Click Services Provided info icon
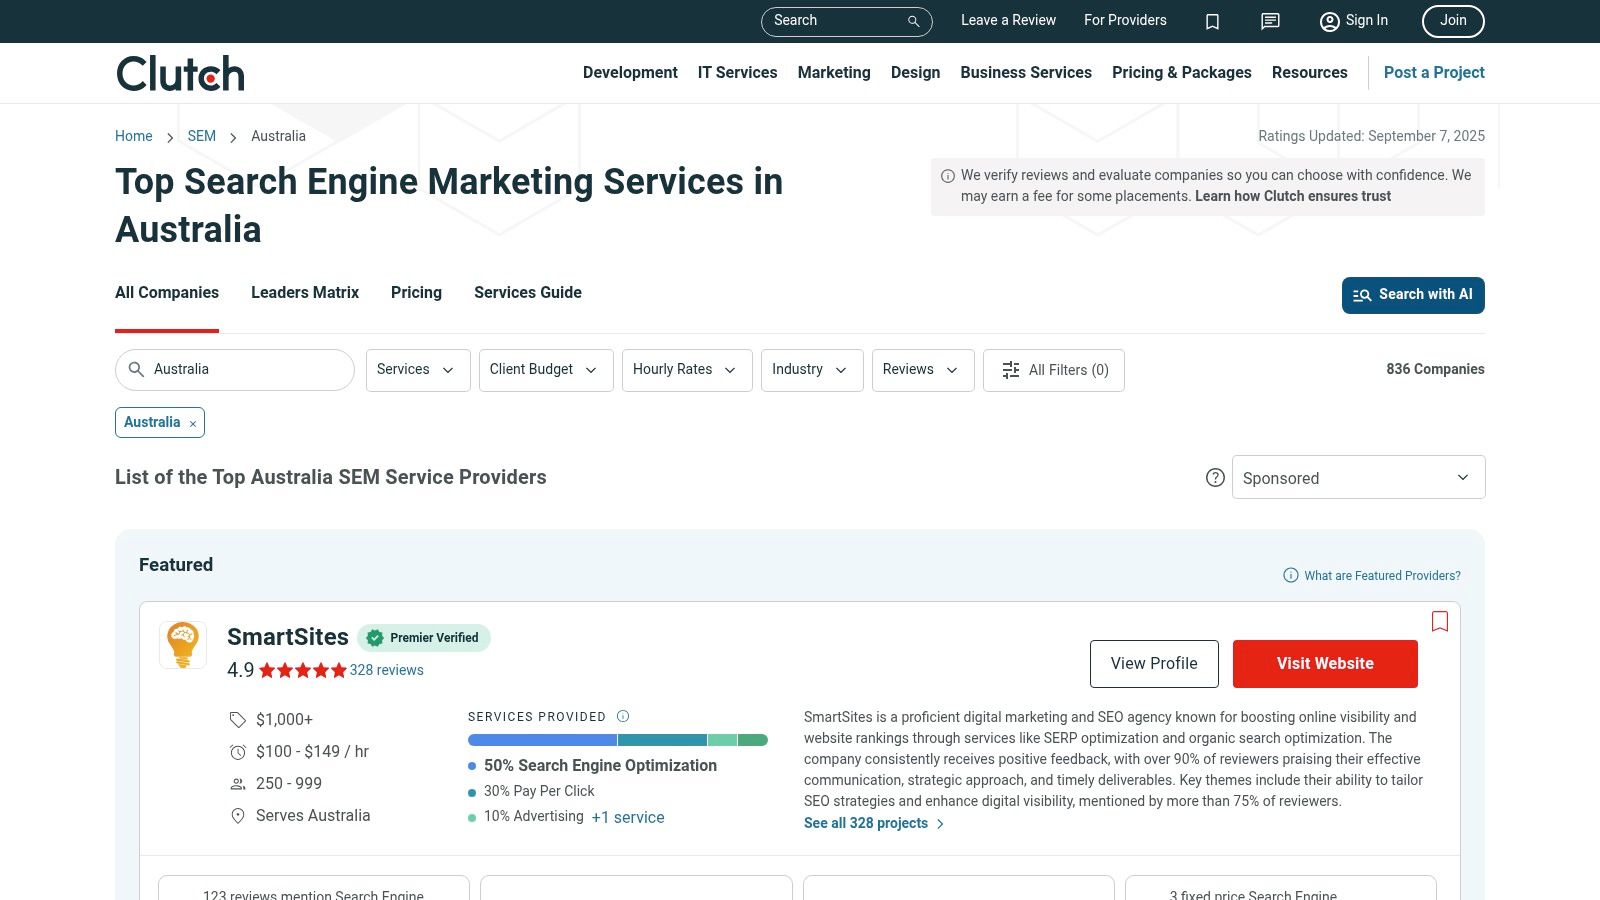The width and height of the screenshot is (1600, 900). click(x=623, y=716)
